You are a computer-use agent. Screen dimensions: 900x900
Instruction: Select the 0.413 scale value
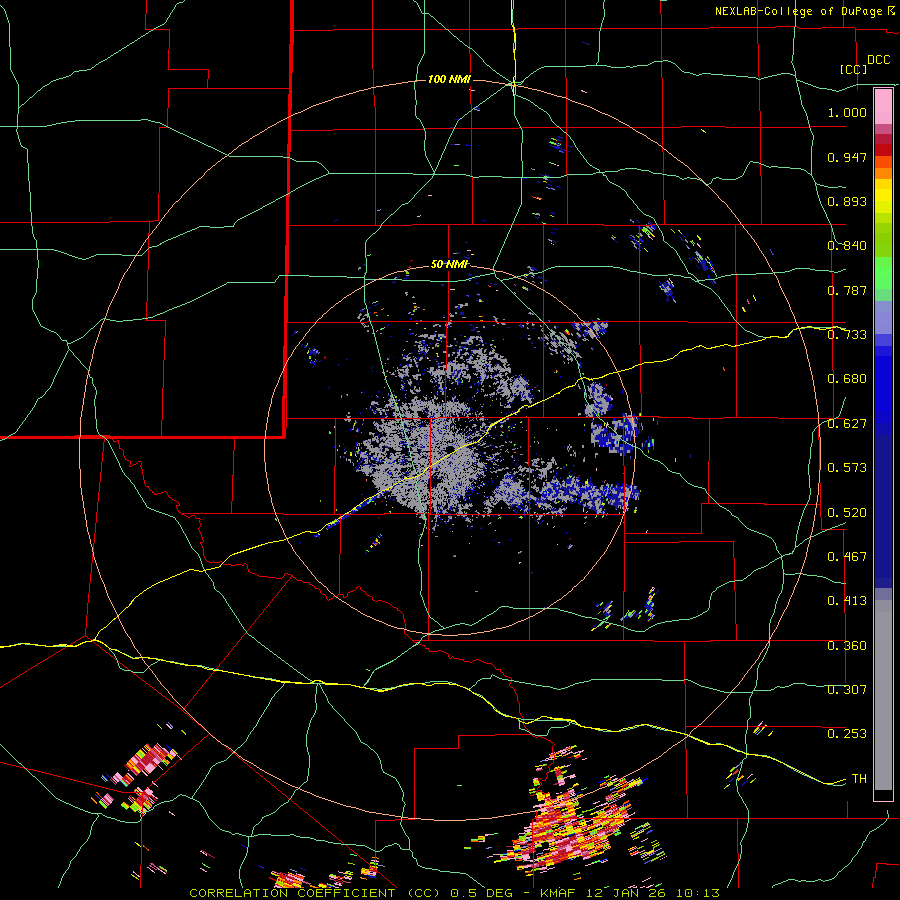click(847, 601)
